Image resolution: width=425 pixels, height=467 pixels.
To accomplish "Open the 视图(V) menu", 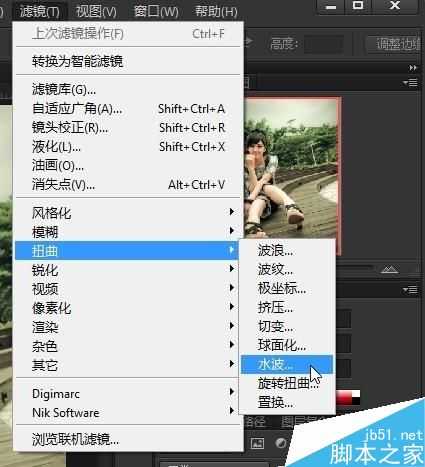I will pyautogui.click(x=96, y=11).
